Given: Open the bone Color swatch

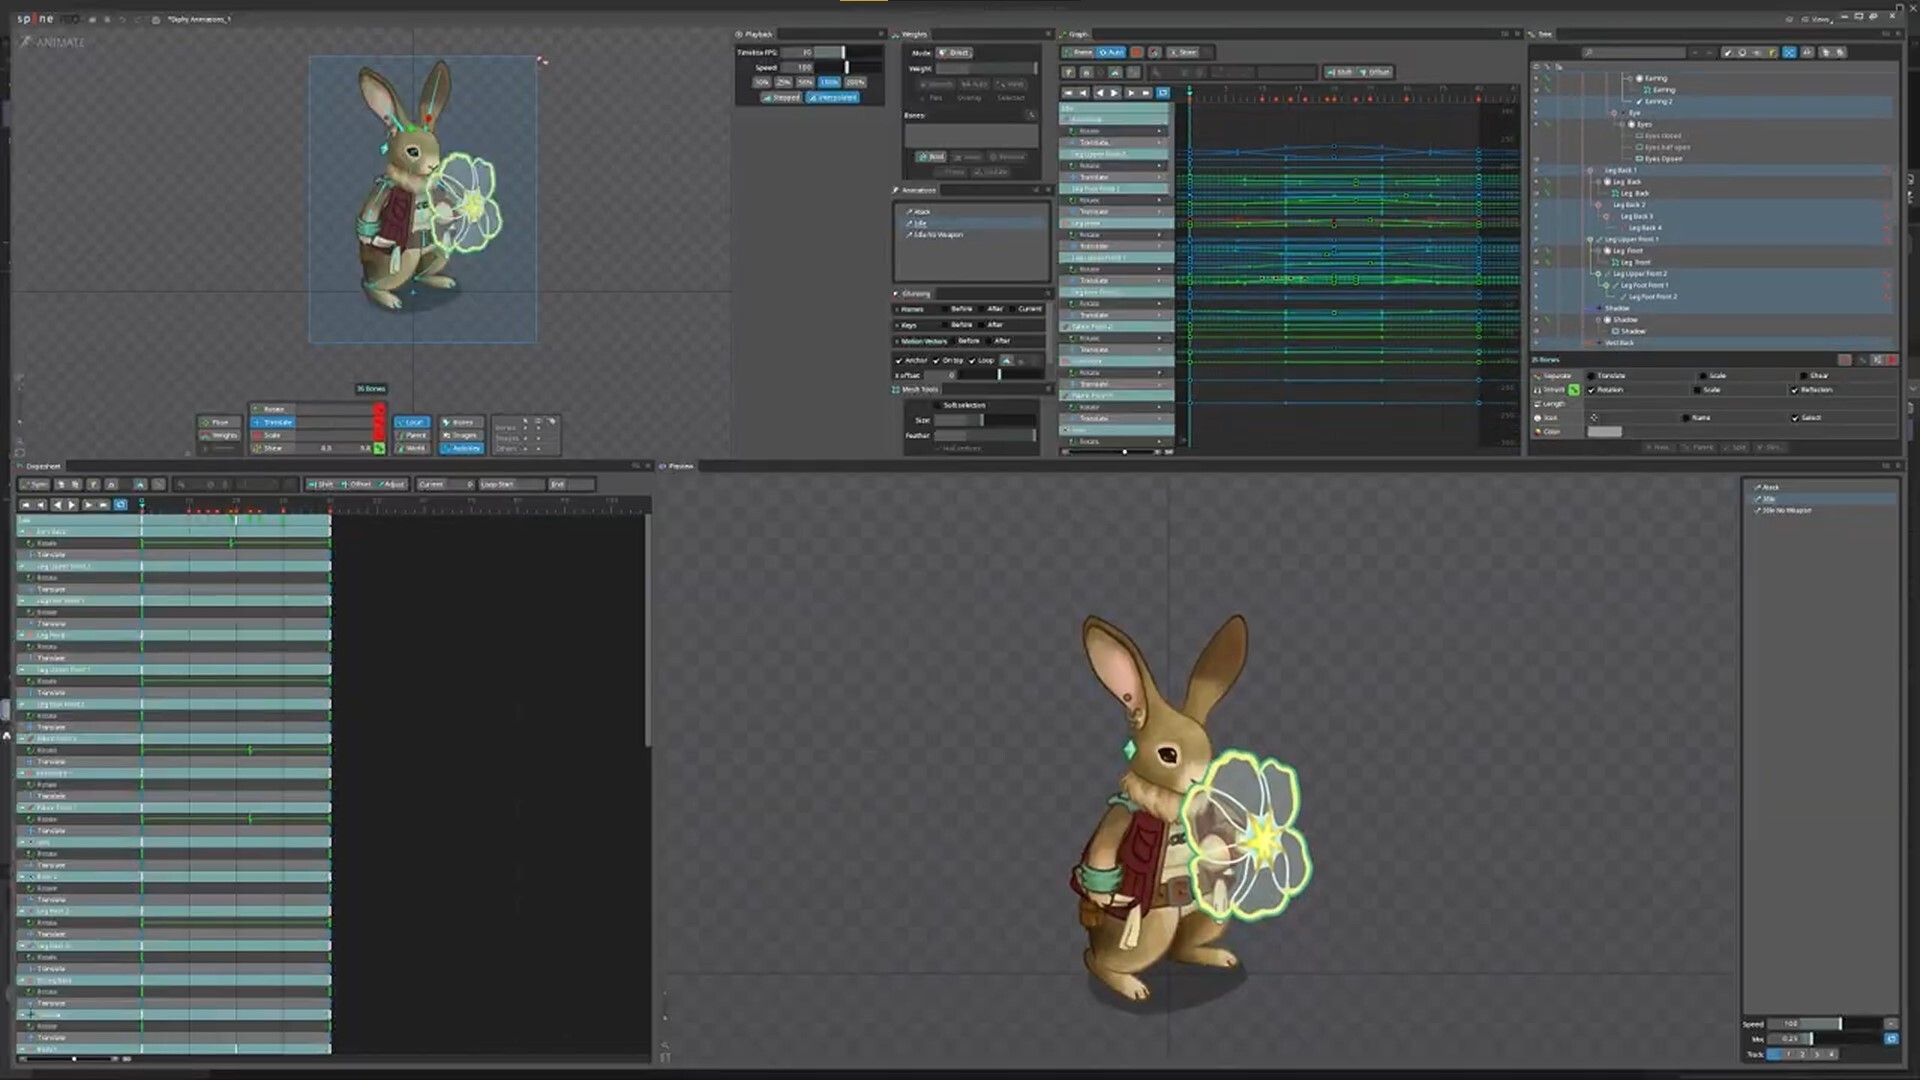Looking at the screenshot, I should pos(1604,432).
